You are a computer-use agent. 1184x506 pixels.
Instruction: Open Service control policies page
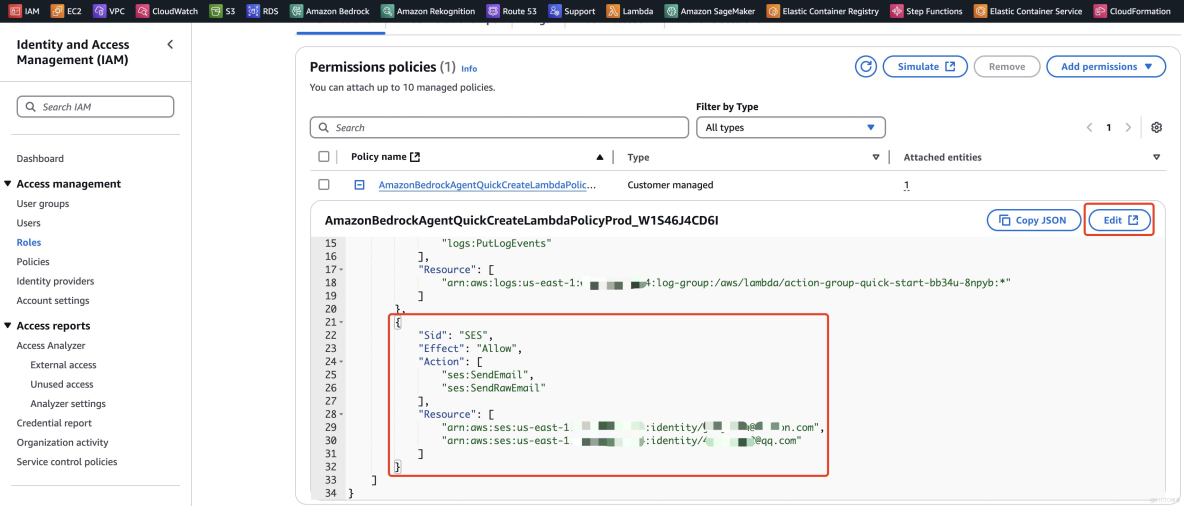[67, 461]
